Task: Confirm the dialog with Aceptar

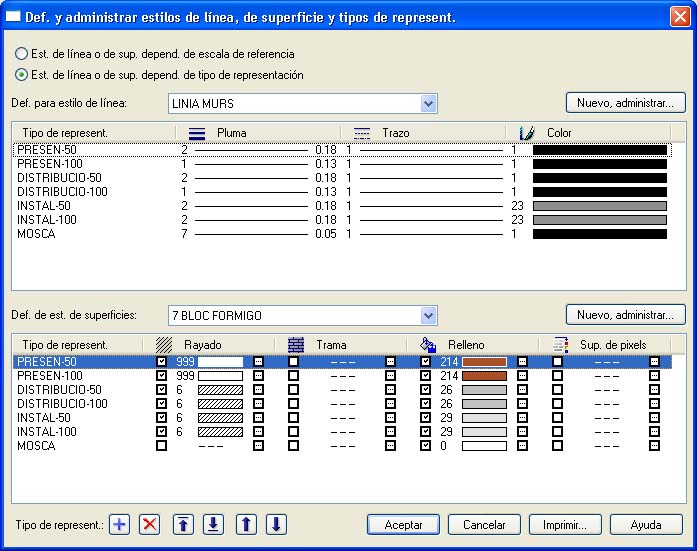Action: [403, 525]
